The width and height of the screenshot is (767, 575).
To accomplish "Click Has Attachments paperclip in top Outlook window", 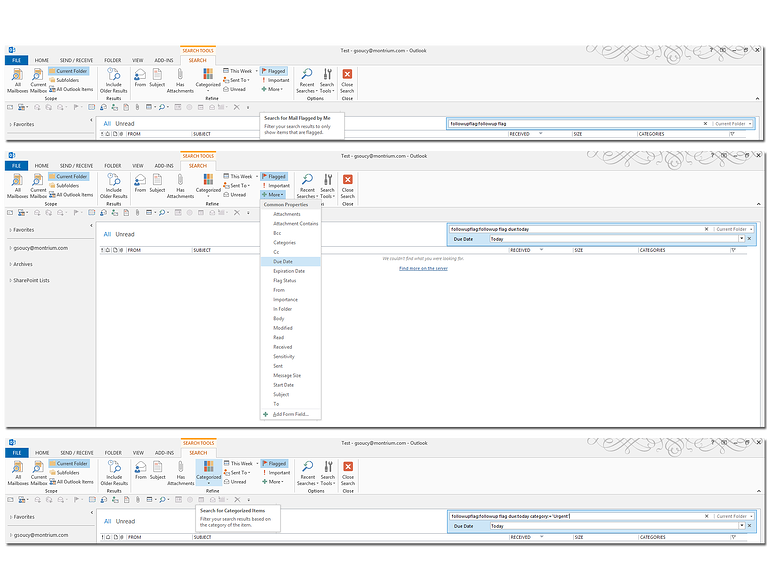I will coord(180,80).
